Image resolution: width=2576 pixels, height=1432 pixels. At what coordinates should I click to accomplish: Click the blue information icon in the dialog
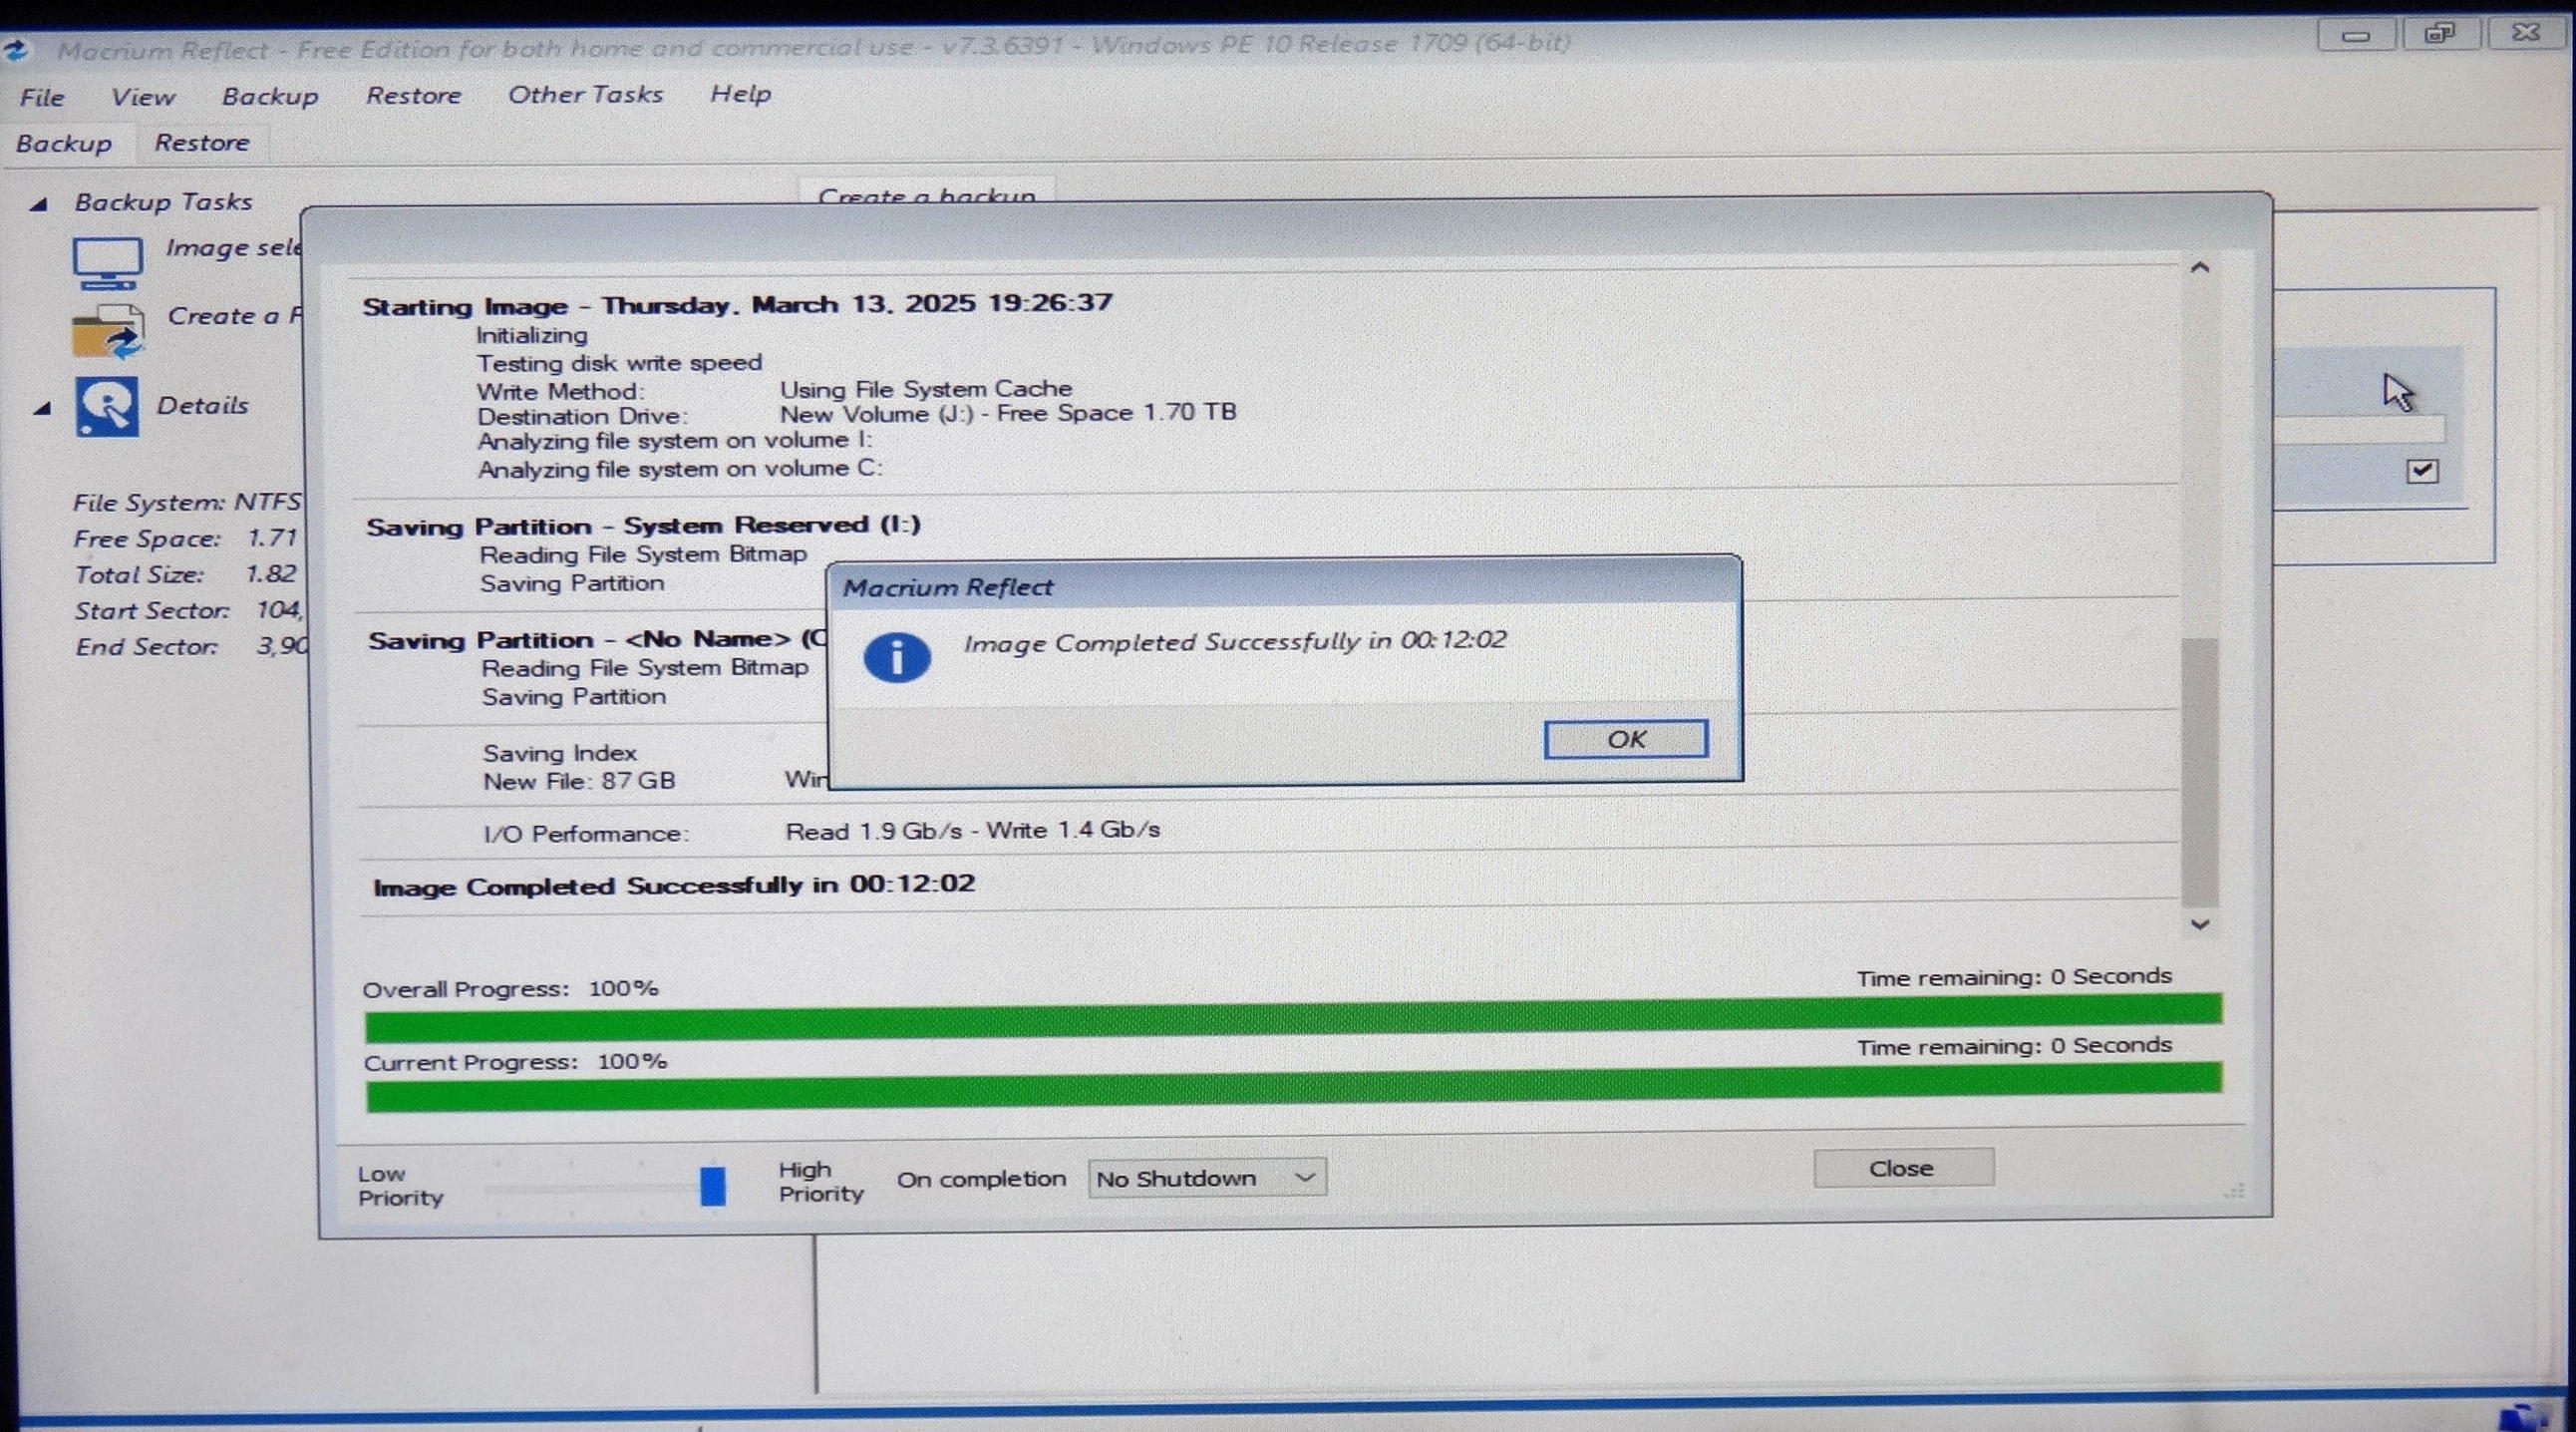click(x=897, y=657)
